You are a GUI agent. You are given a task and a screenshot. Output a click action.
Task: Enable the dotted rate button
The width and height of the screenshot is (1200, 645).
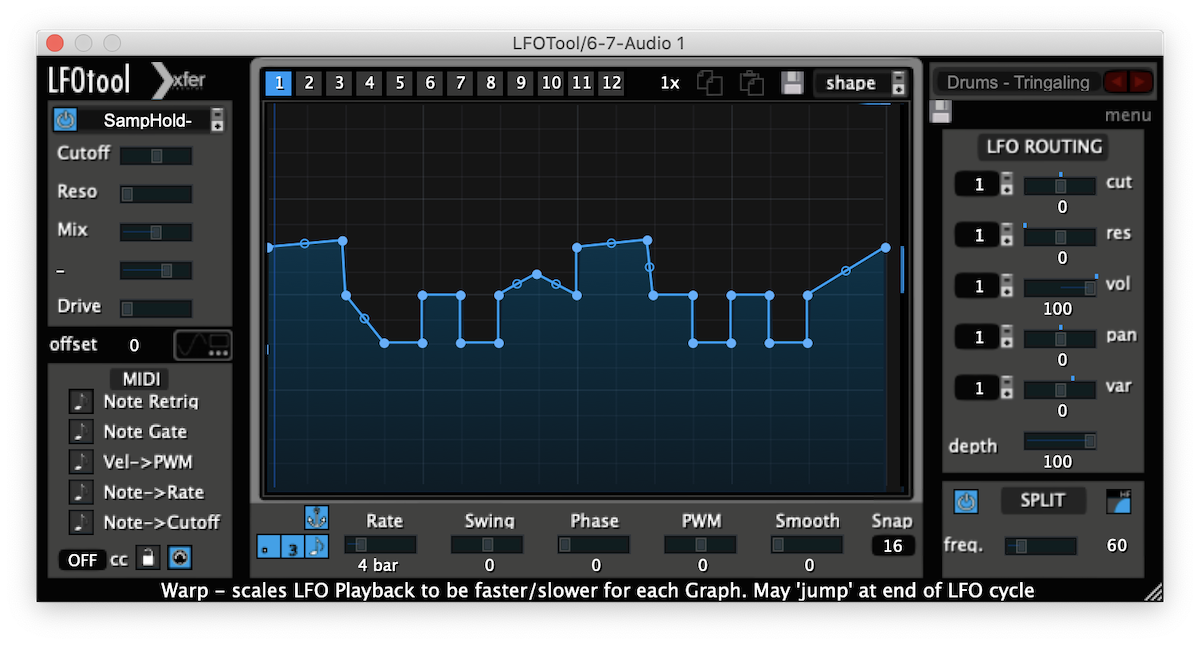(x=268, y=546)
